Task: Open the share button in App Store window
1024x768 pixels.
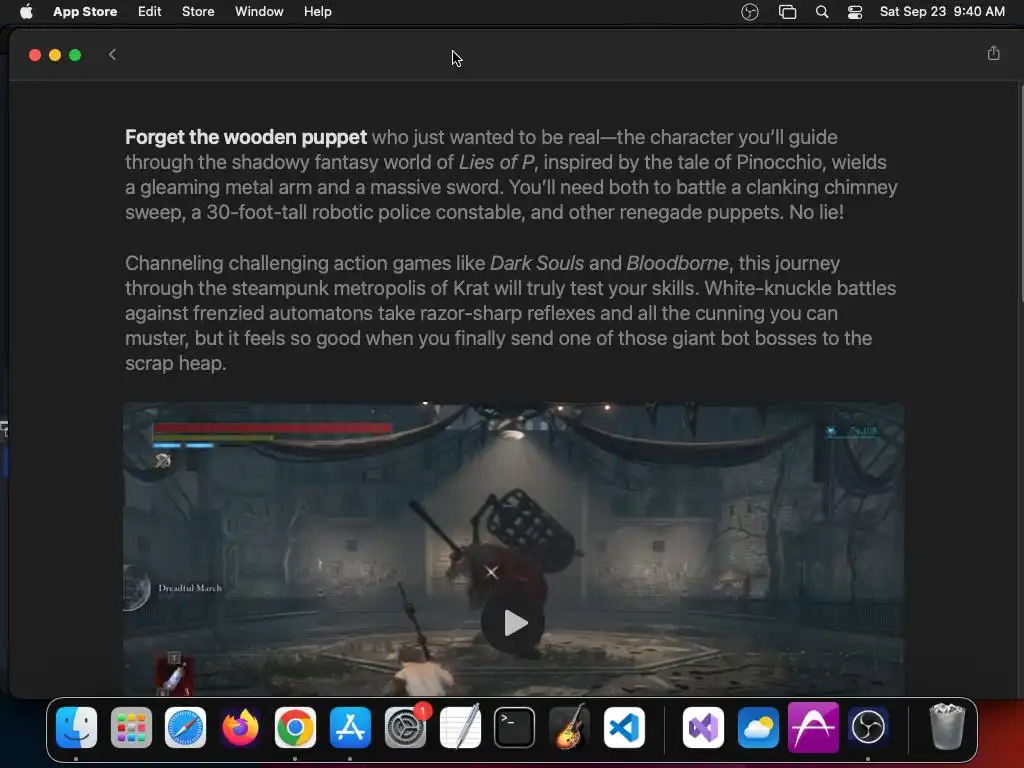Action: coord(993,54)
